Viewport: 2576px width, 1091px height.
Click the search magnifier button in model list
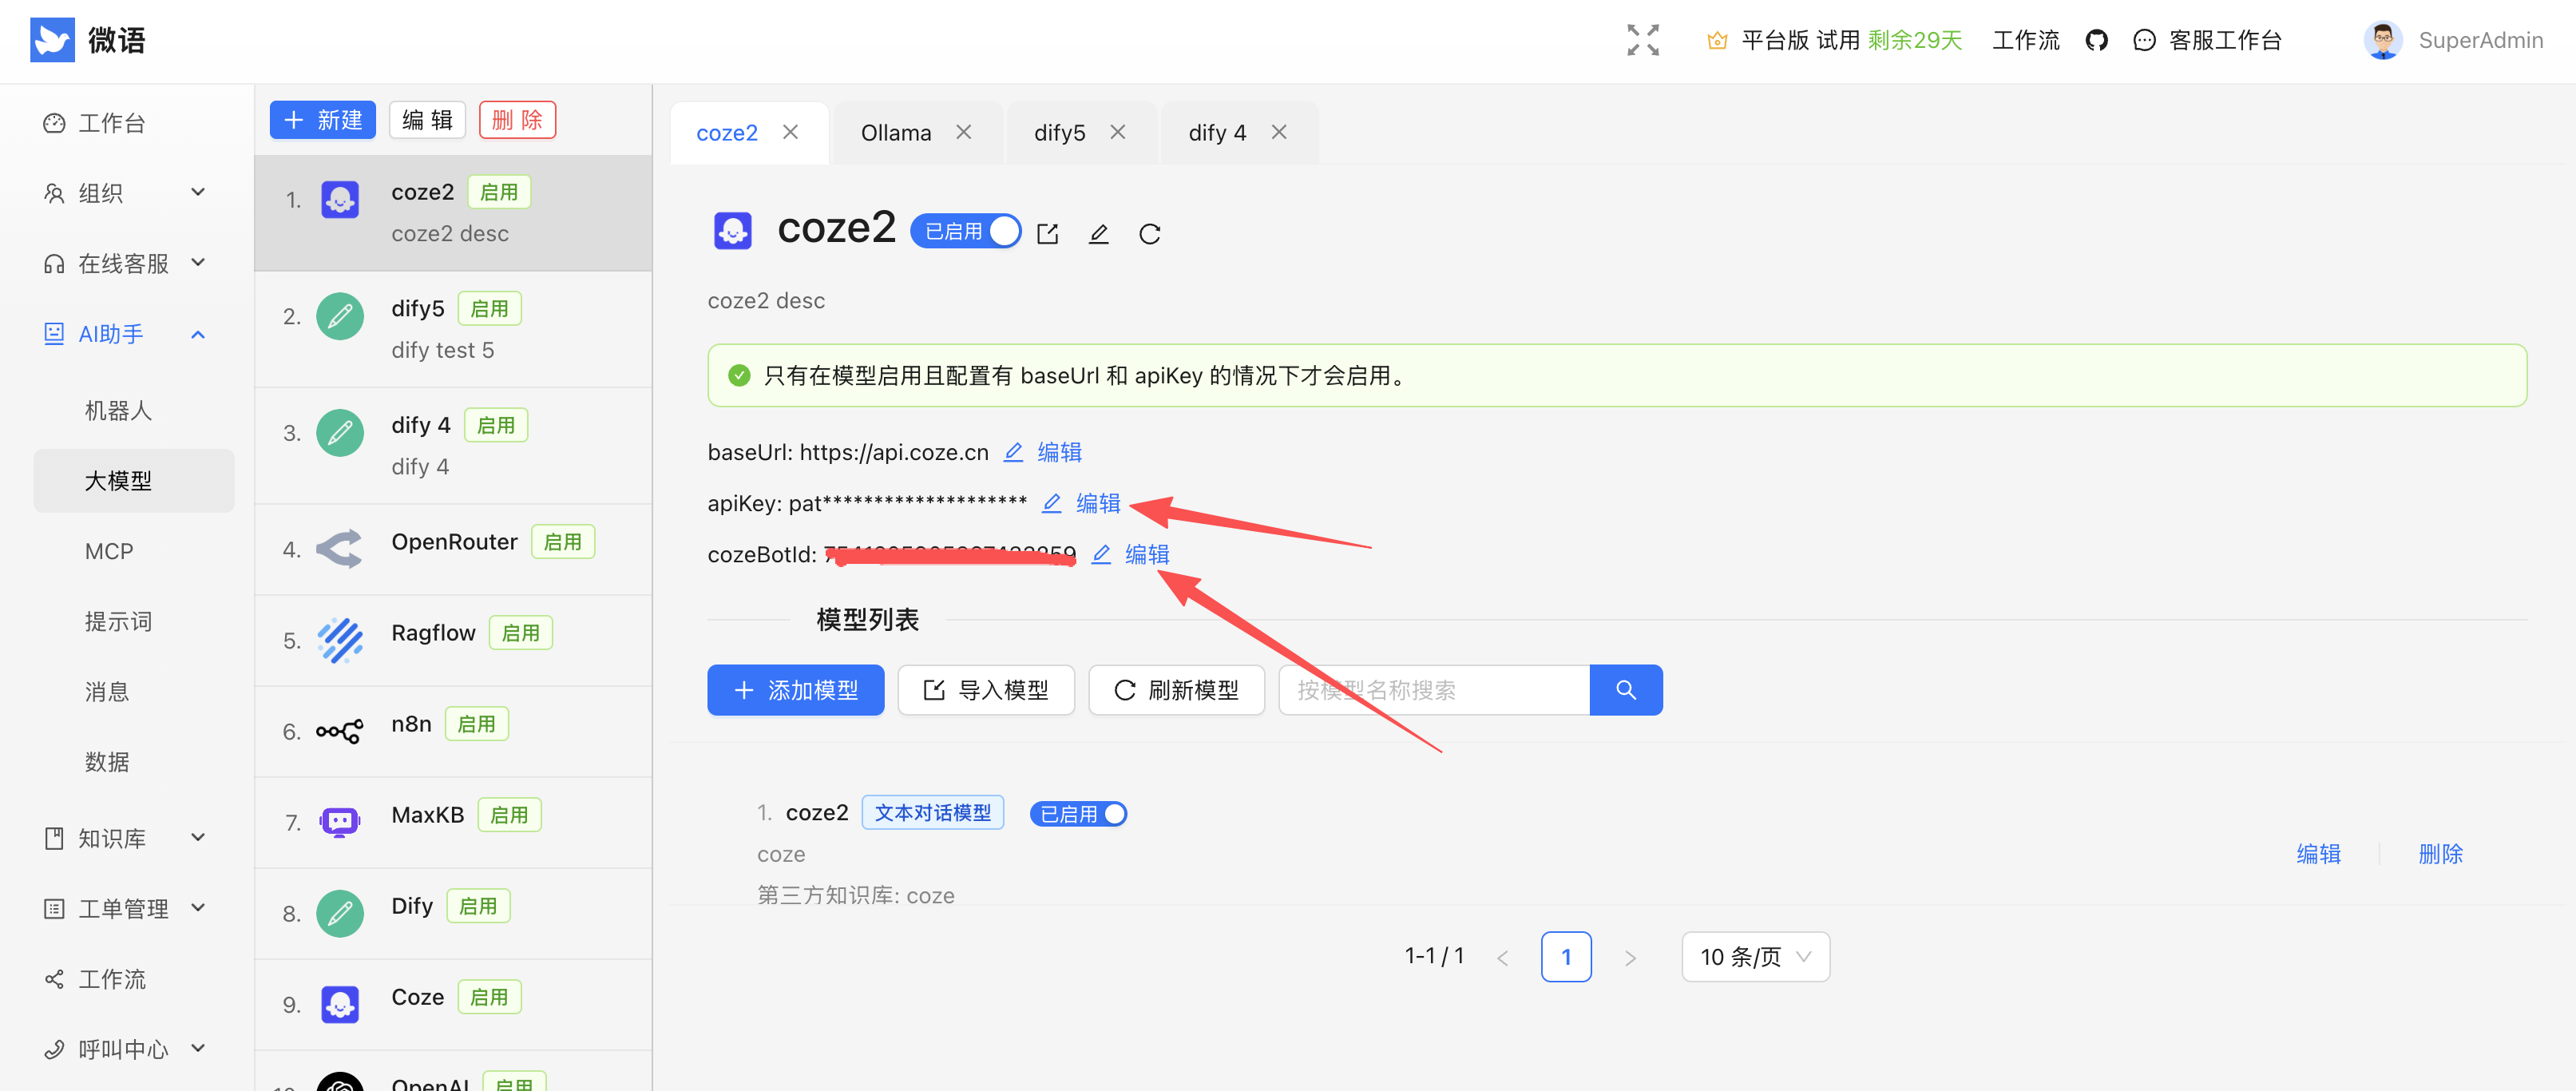pos(1625,690)
